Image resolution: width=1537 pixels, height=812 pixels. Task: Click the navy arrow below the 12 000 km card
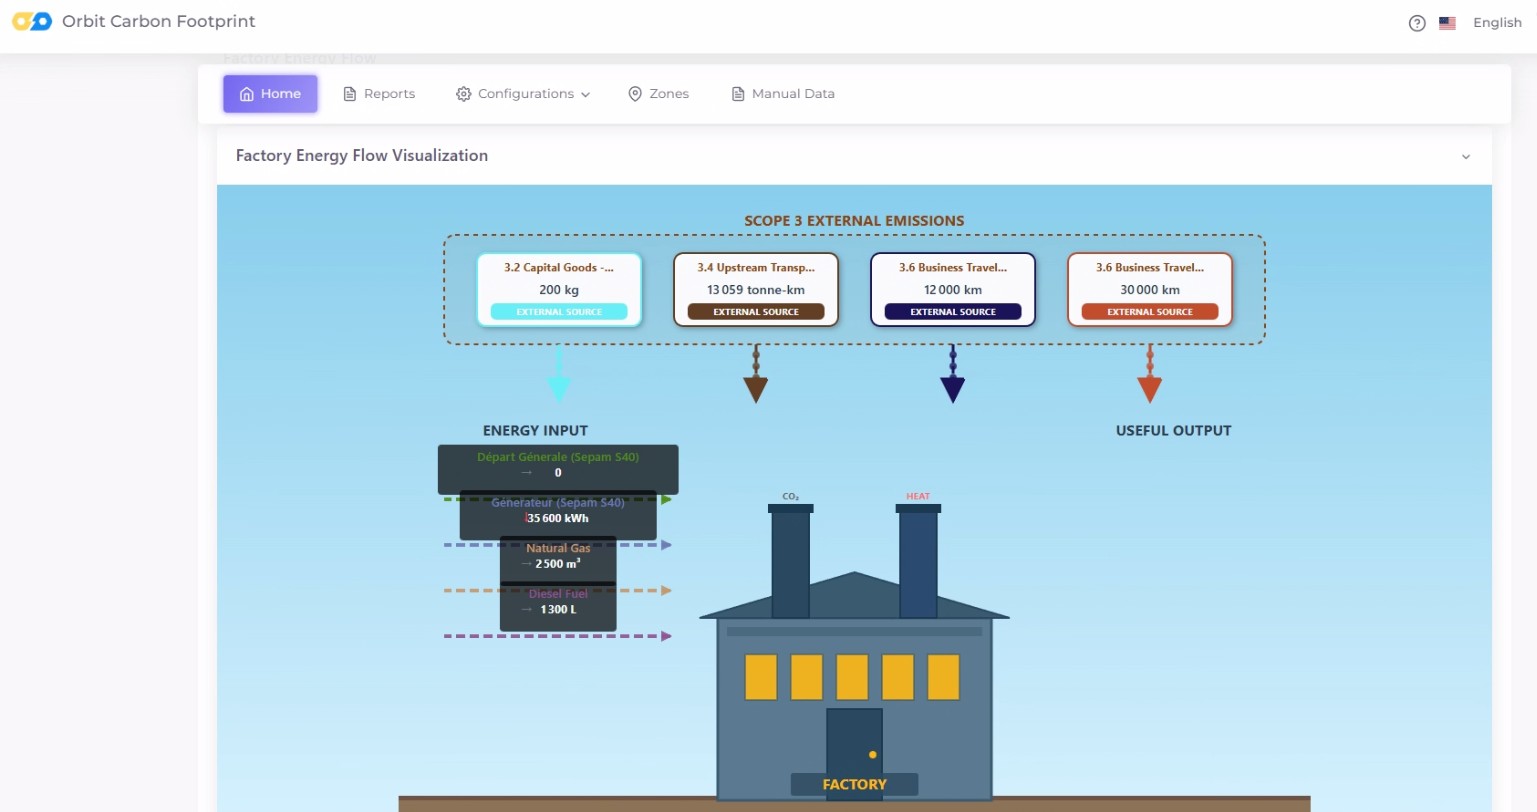point(953,385)
